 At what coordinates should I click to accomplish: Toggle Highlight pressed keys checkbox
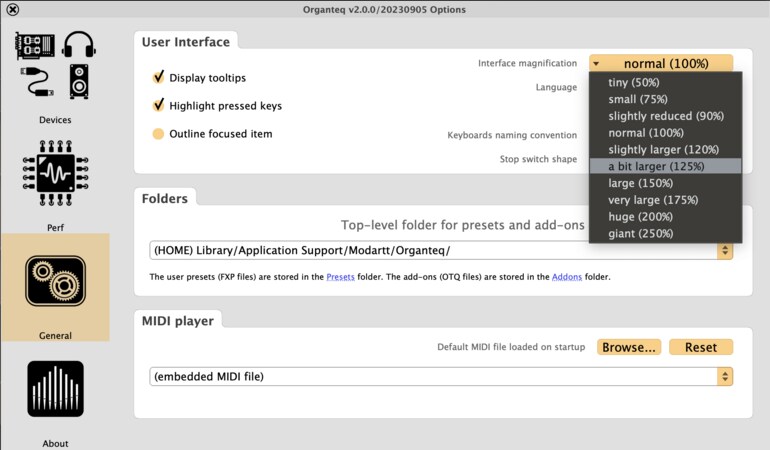[x=158, y=105]
